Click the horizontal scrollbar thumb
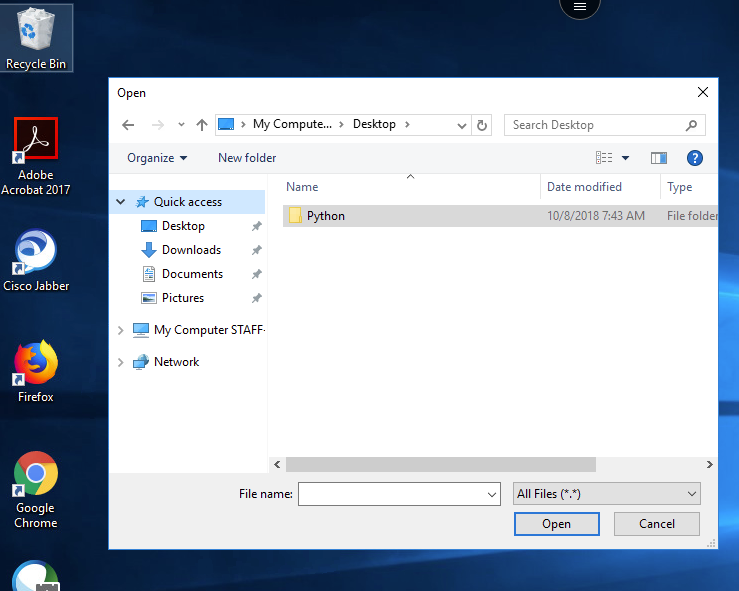This screenshot has width=739, height=591. coord(441,465)
